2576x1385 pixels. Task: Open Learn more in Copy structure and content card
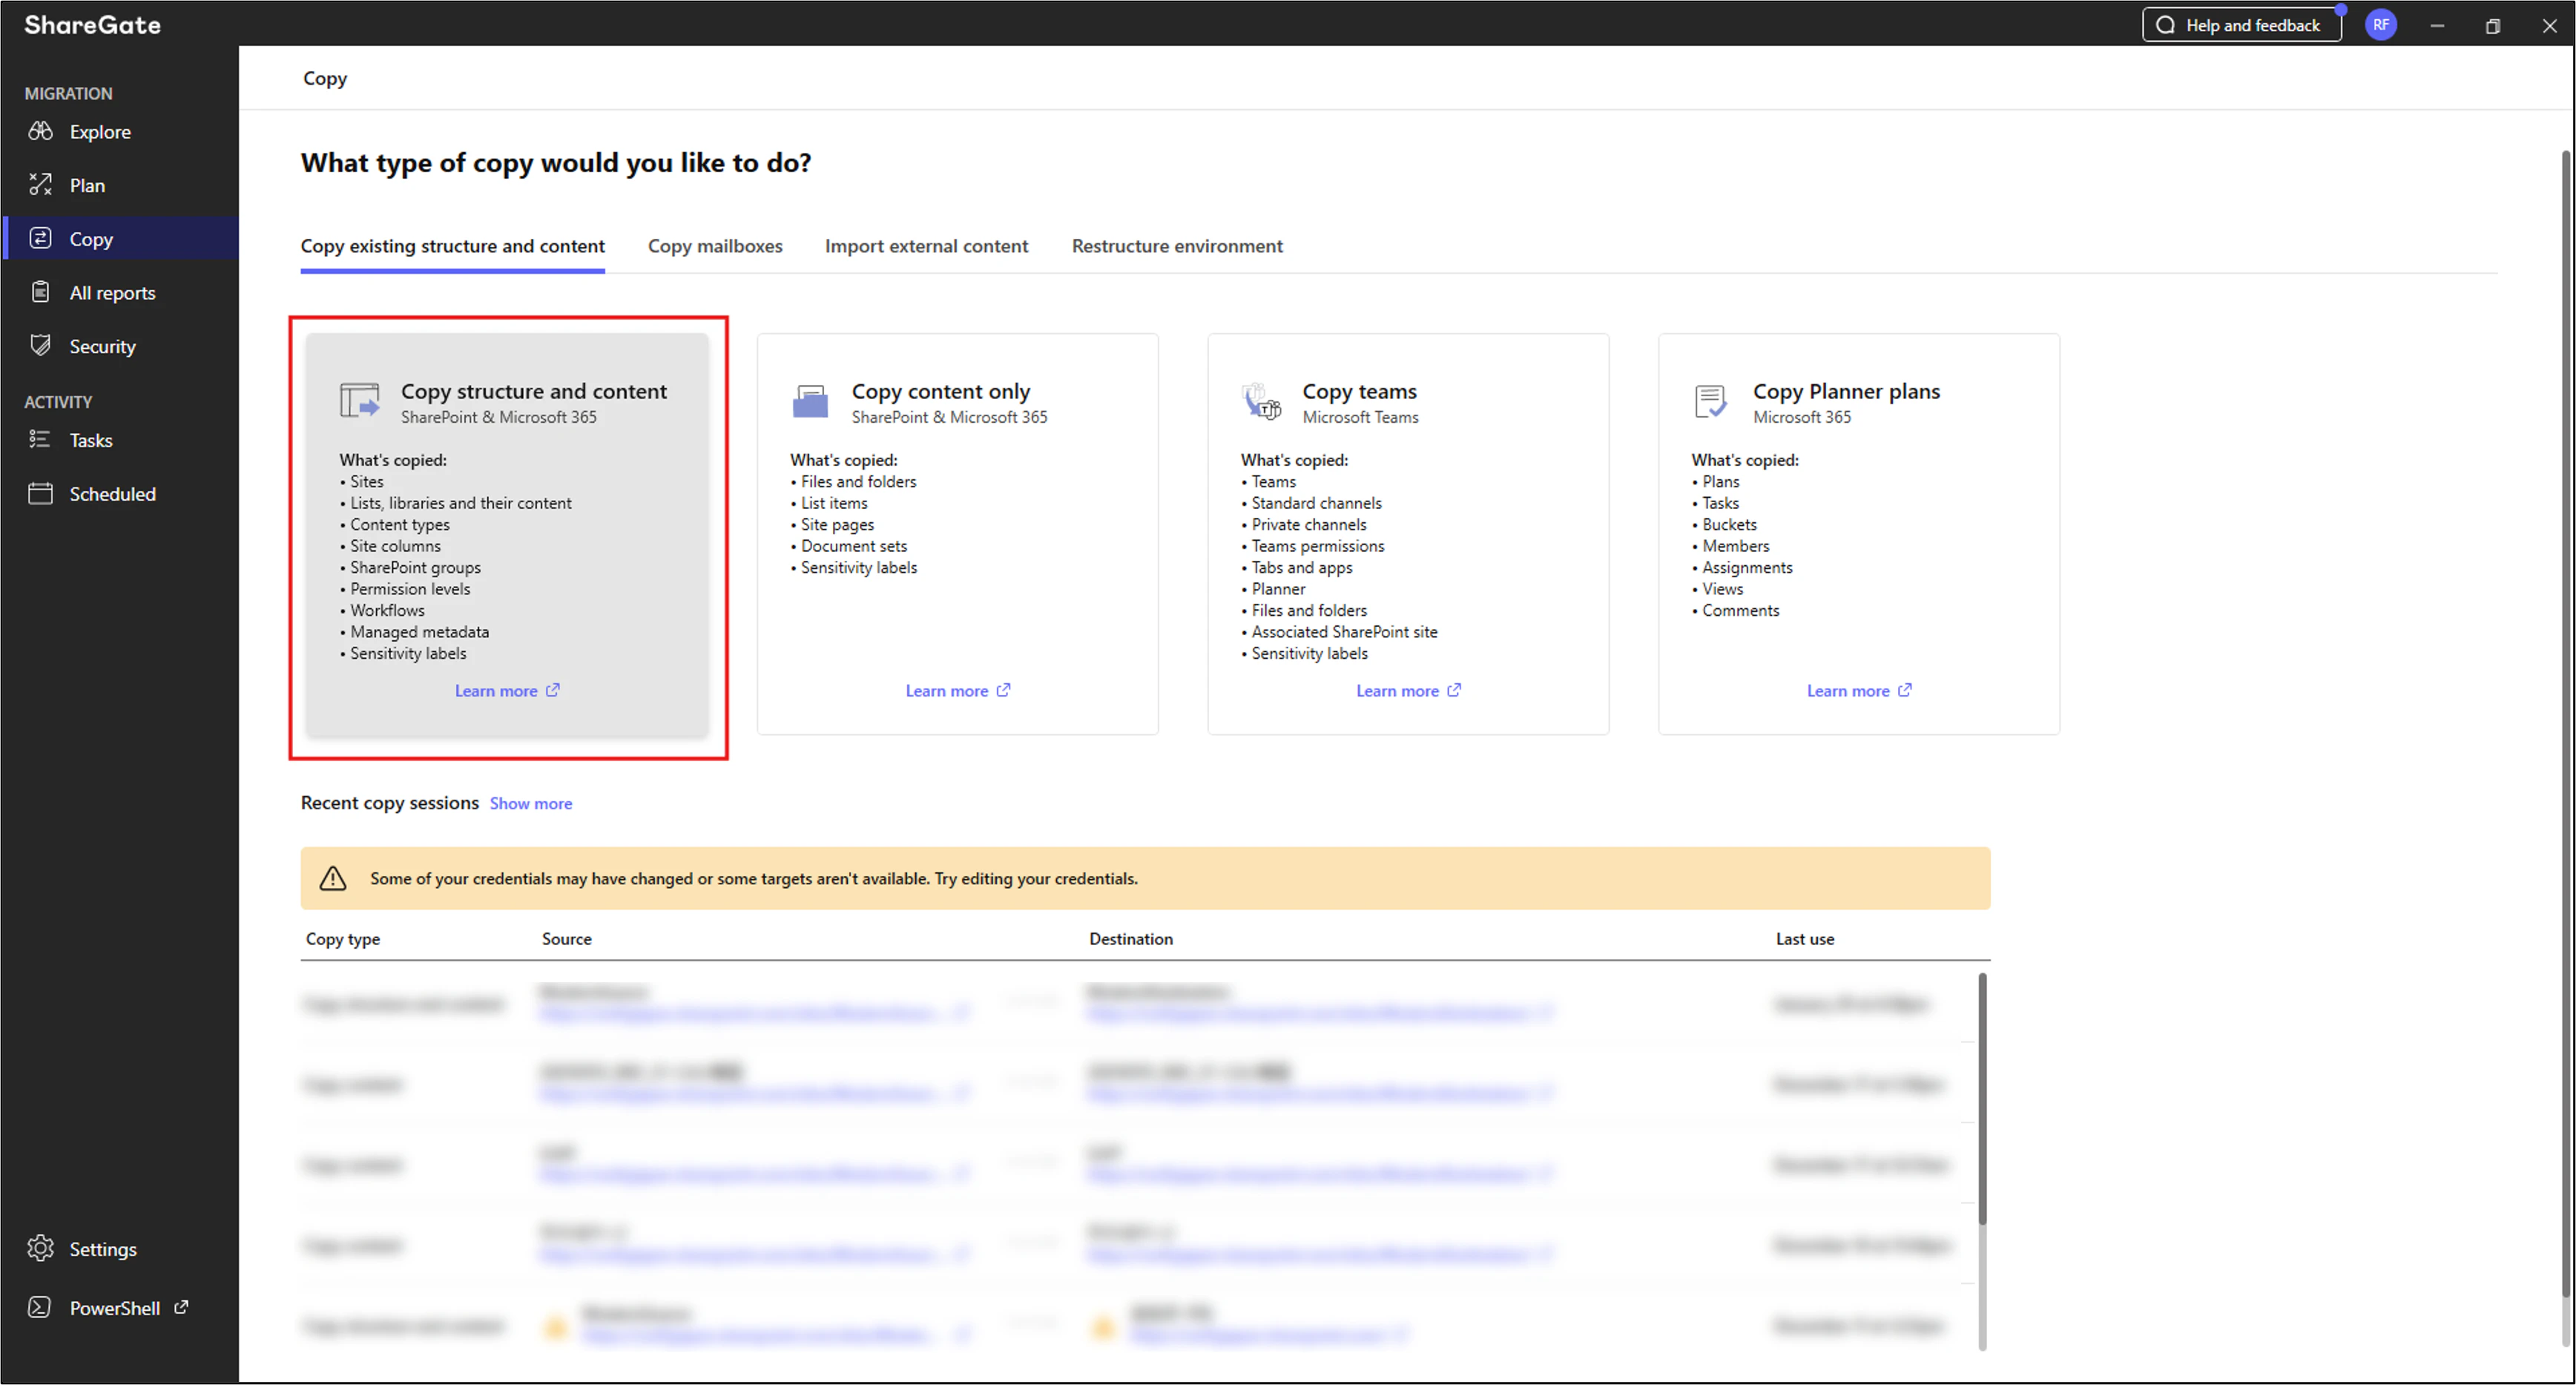coord(496,691)
